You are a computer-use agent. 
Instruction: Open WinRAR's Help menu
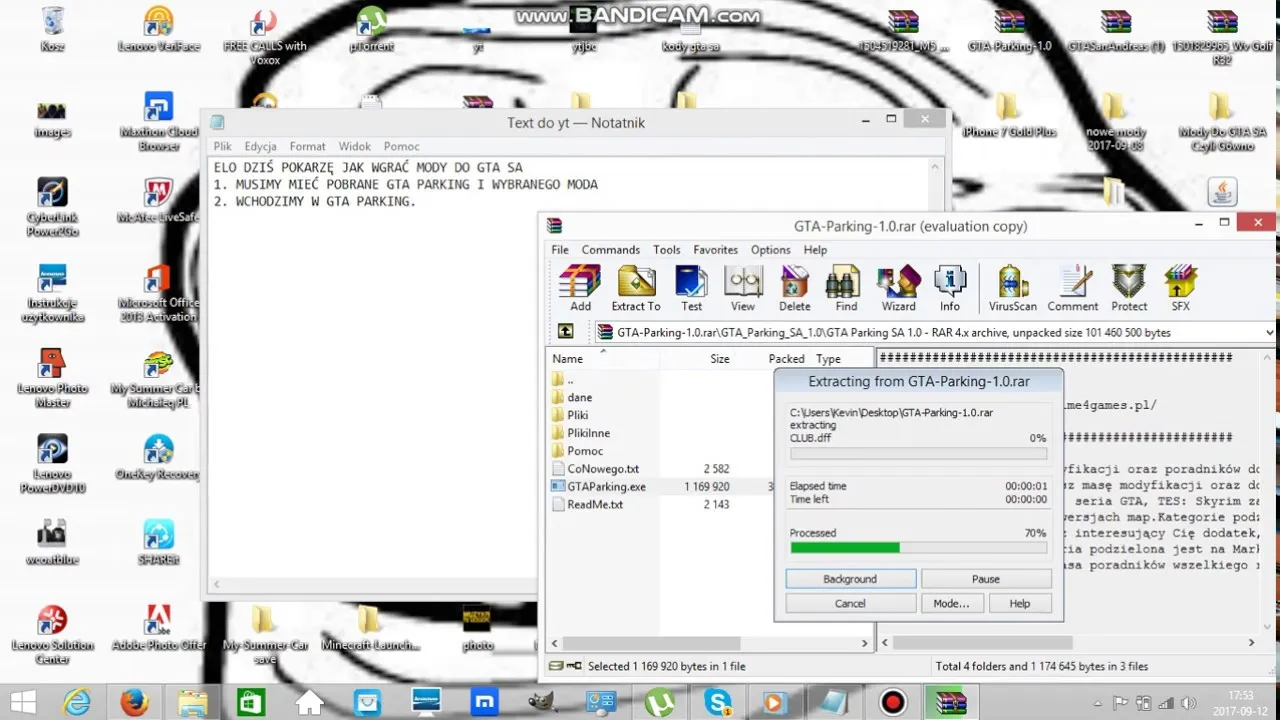pyautogui.click(x=816, y=250)
